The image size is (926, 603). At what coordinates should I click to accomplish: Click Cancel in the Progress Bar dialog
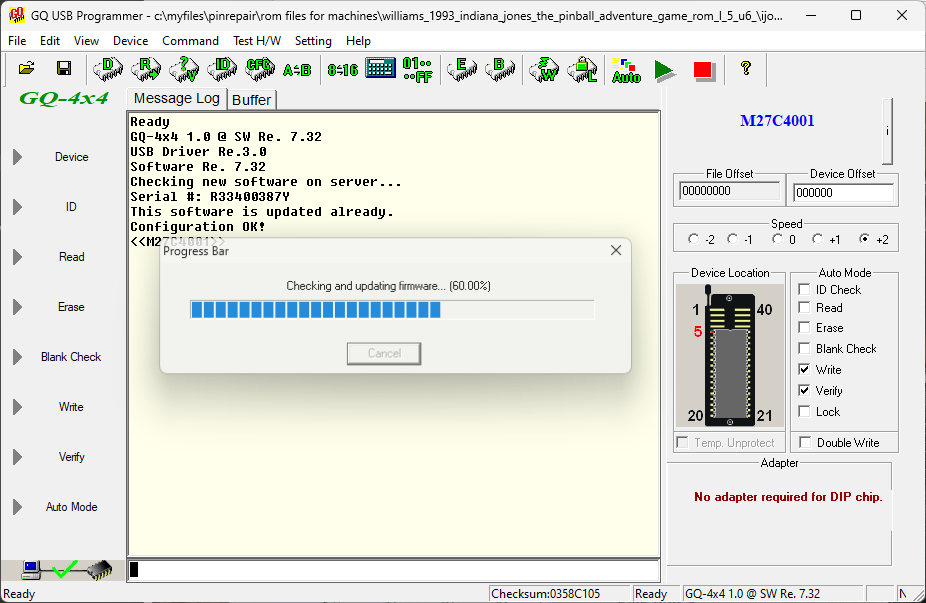[384, 353]
